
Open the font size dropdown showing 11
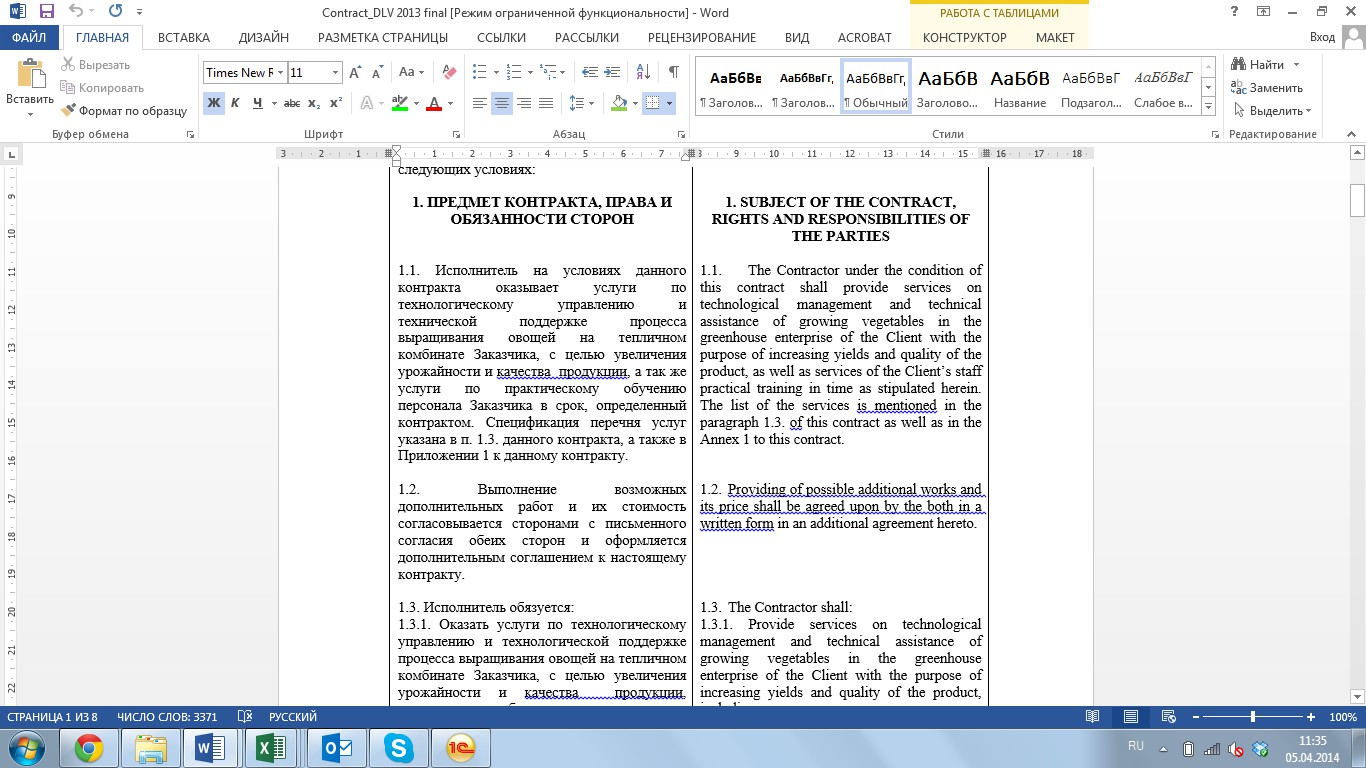pyautogui.click(x=334, y=73)
